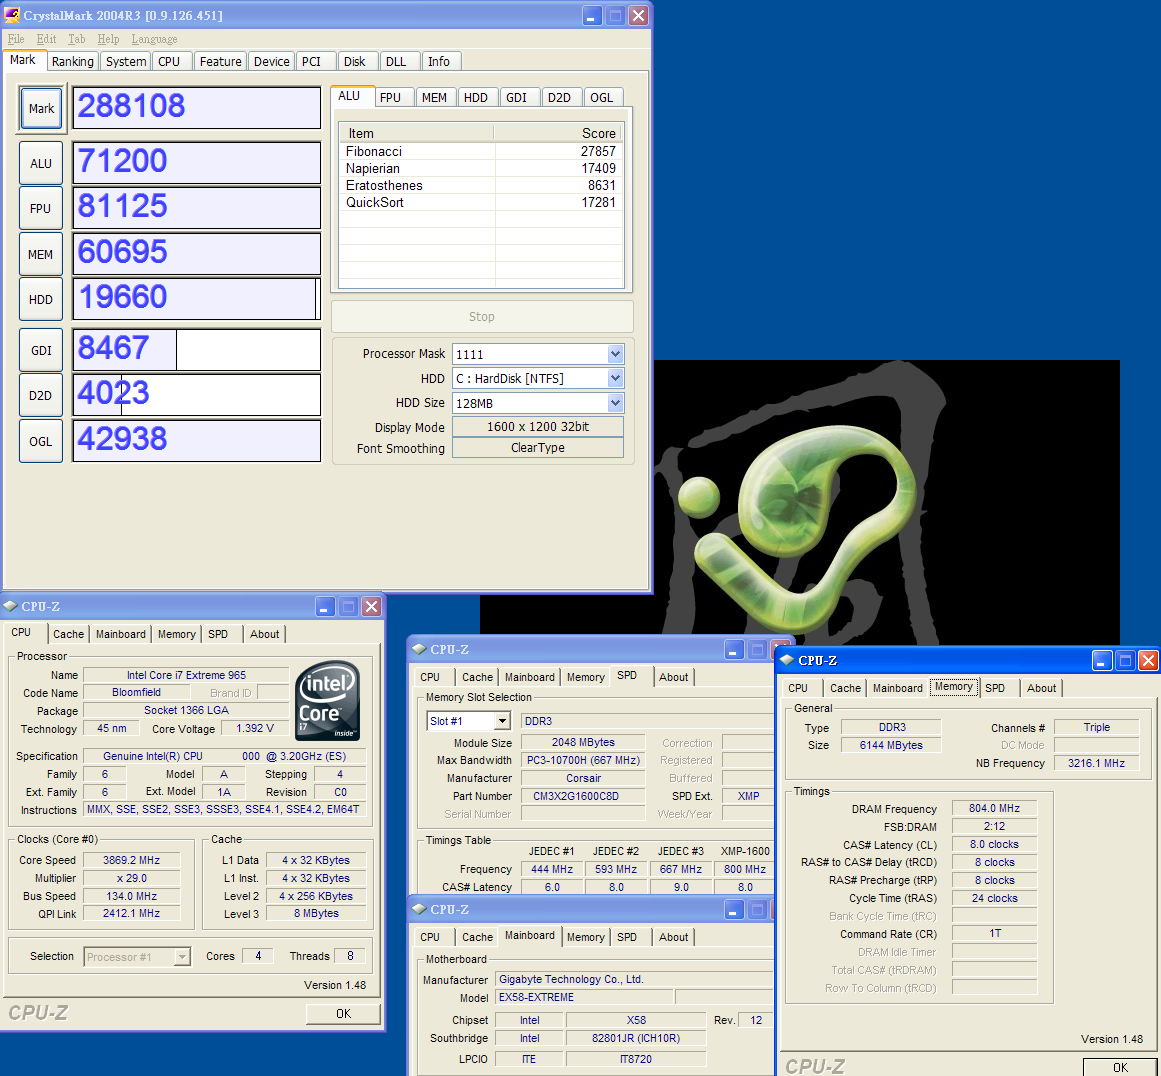This screenshot has height=1076, width=1161.
Task: Run the full benchmark with the Mark button
Action: pos(41,109)
